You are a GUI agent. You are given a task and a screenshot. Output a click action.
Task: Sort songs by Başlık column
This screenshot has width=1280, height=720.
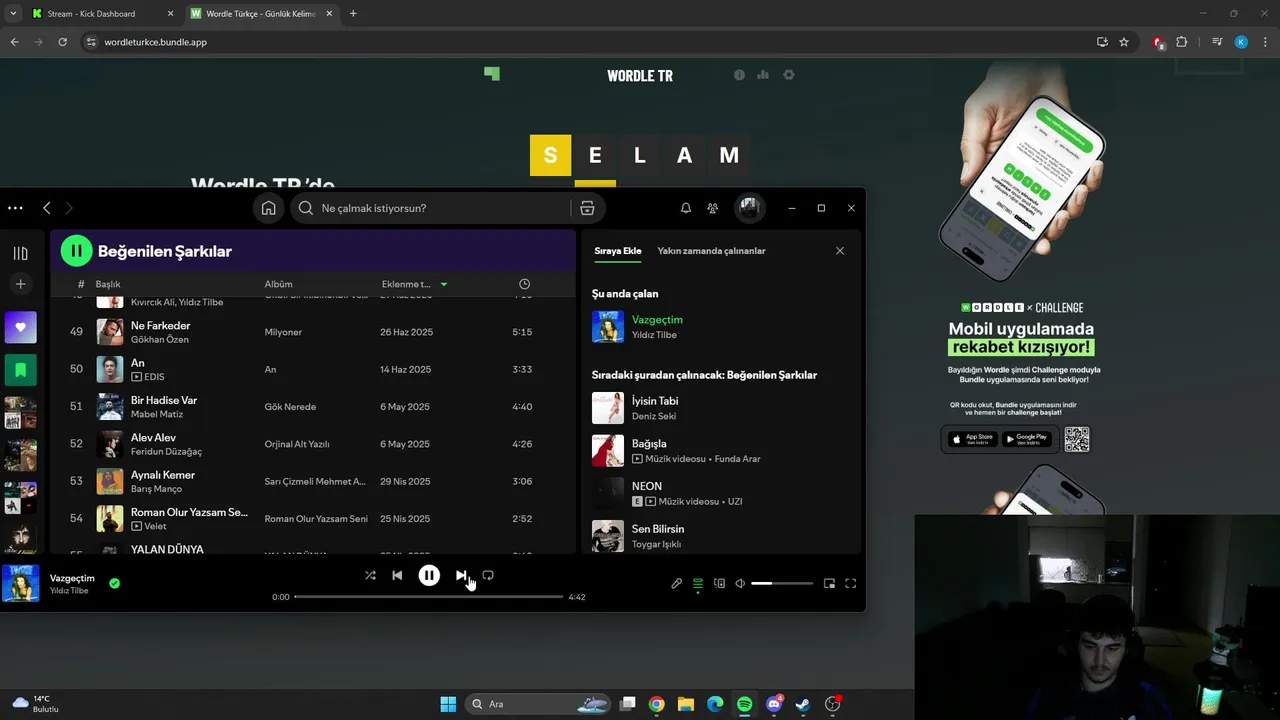108,284
